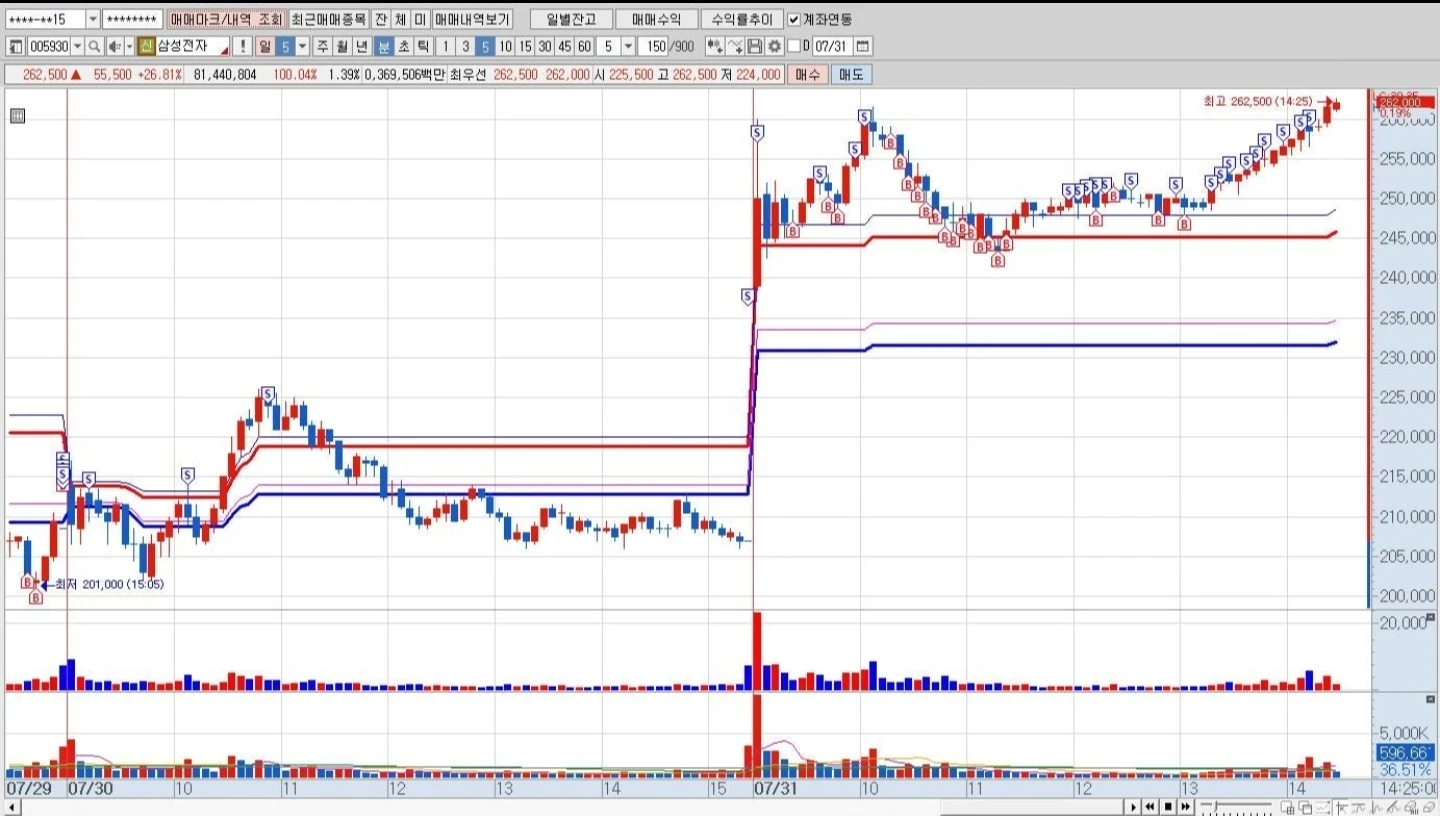The image size is (1440, 816).
Task: Expand the period number dropdown beside 일 5
Action: pos(303,46)
